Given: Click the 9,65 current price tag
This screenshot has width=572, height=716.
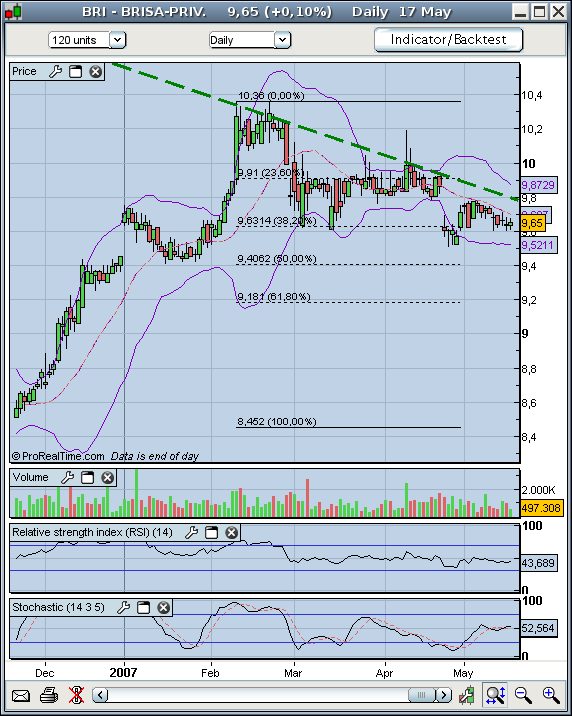Looking at the screenshot, I should point(532,223).
